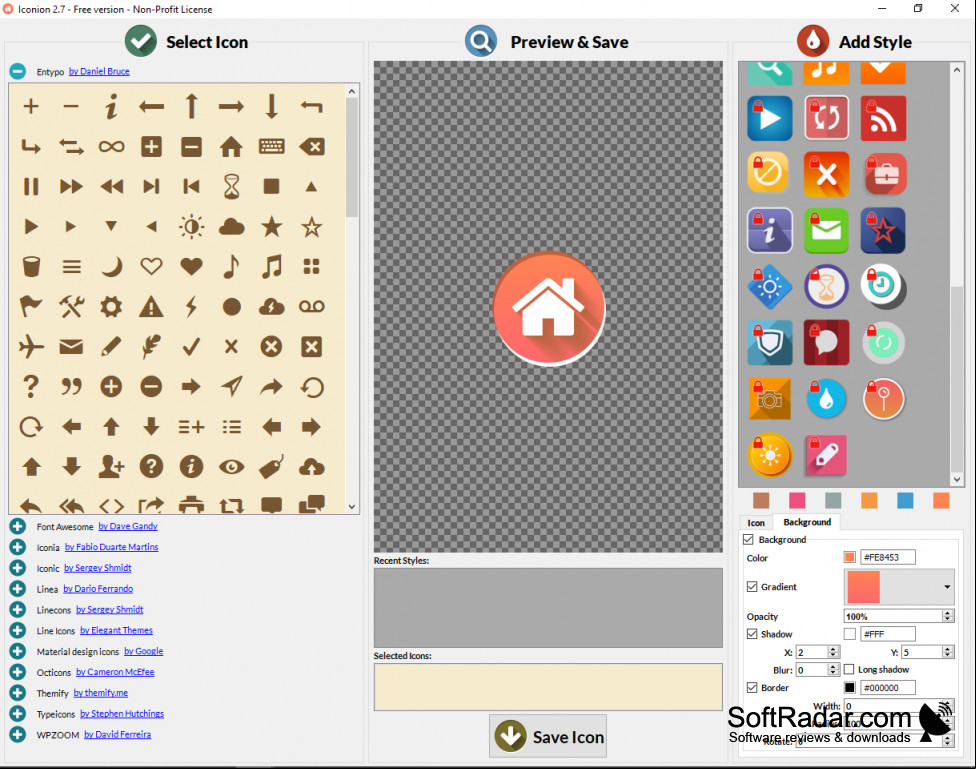976x769 pixels.
Task: Open the border color black swatch
Action: [849, 687]
